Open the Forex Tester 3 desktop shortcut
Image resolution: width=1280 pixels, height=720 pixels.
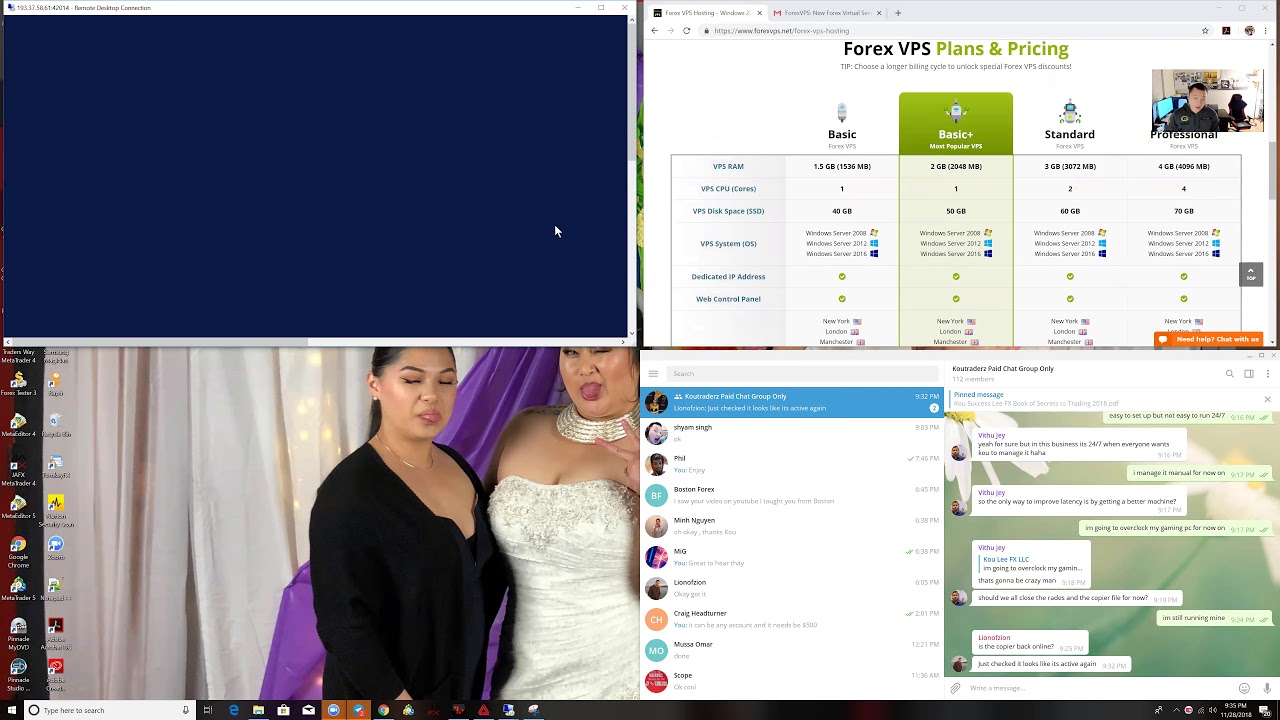tap(18, 383)
